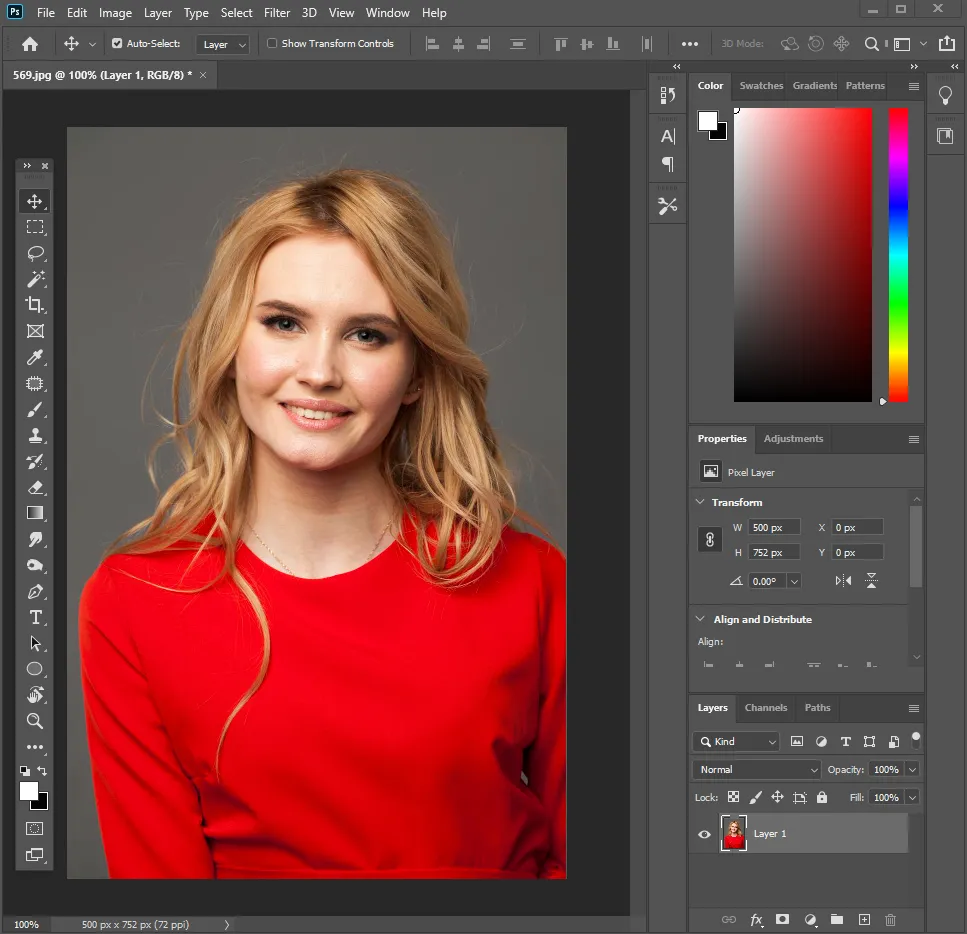Open the Filter menu
The height and width of the screenshot is (934, 967).
(x=277, y=13)
